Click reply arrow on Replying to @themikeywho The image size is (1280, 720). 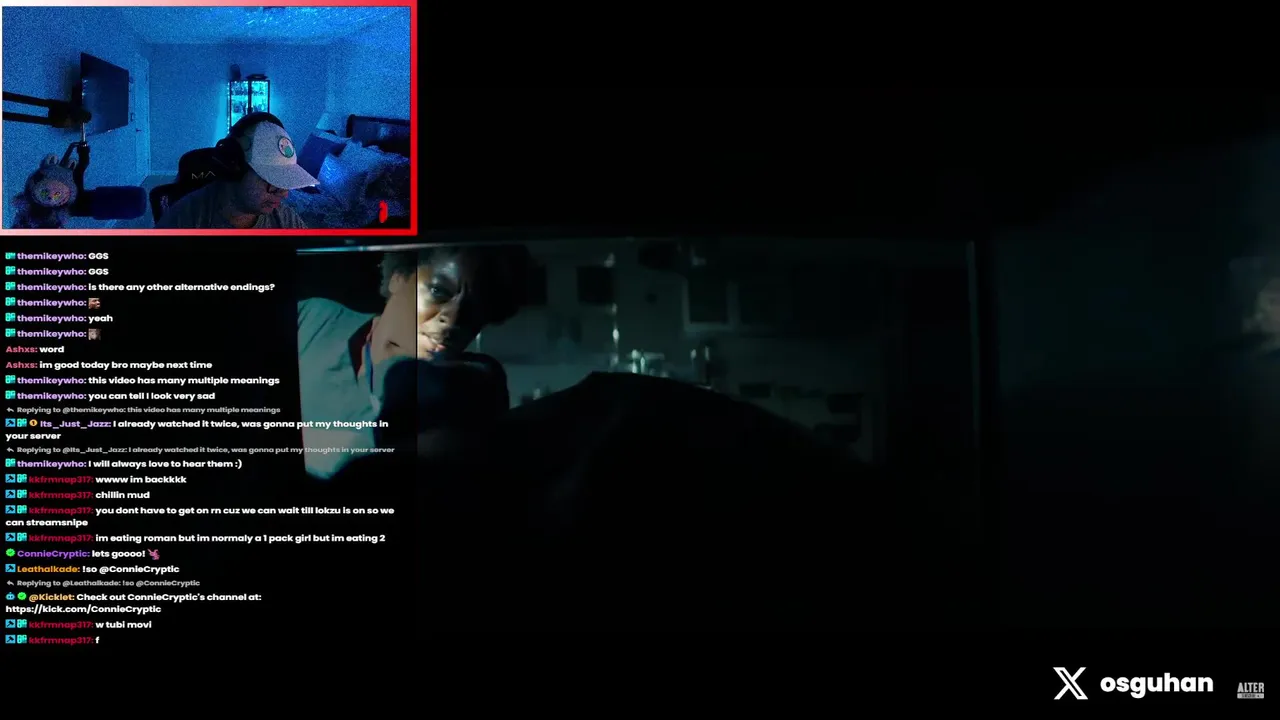click(10, 410)
